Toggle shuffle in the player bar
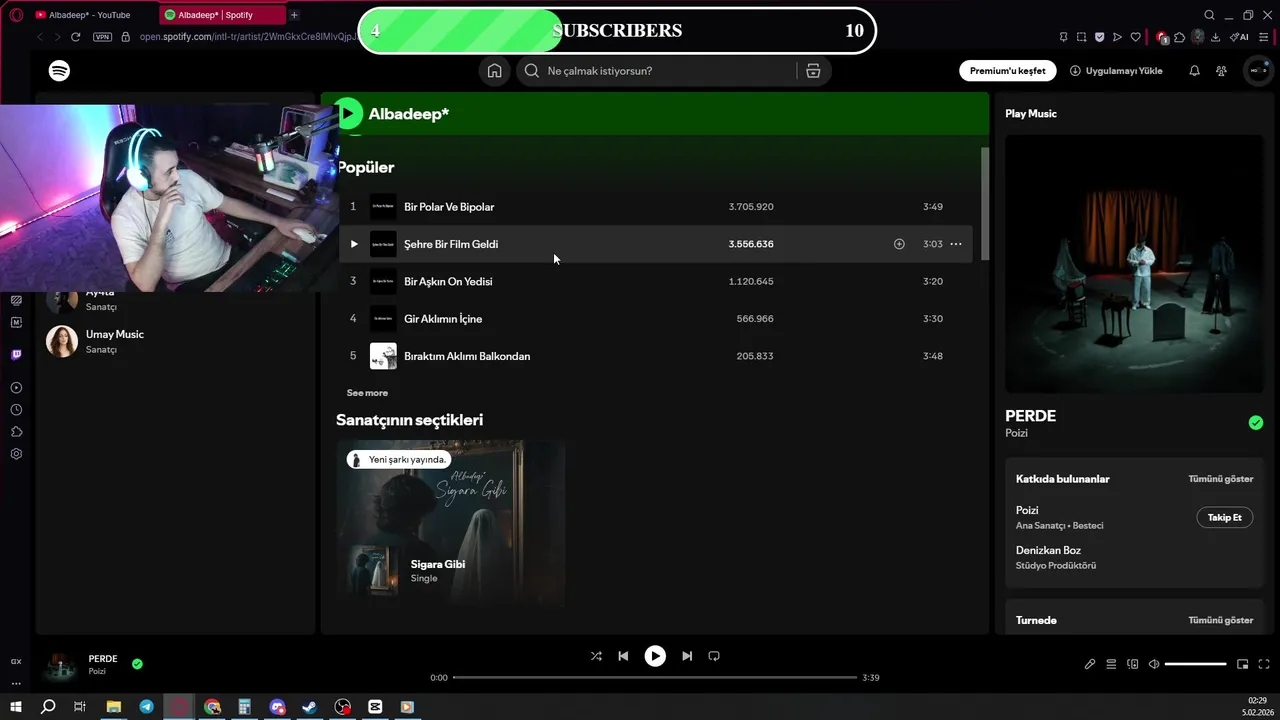Image resolution: width=1280 pixels, height=720 pixels. [x=596, y=656]
